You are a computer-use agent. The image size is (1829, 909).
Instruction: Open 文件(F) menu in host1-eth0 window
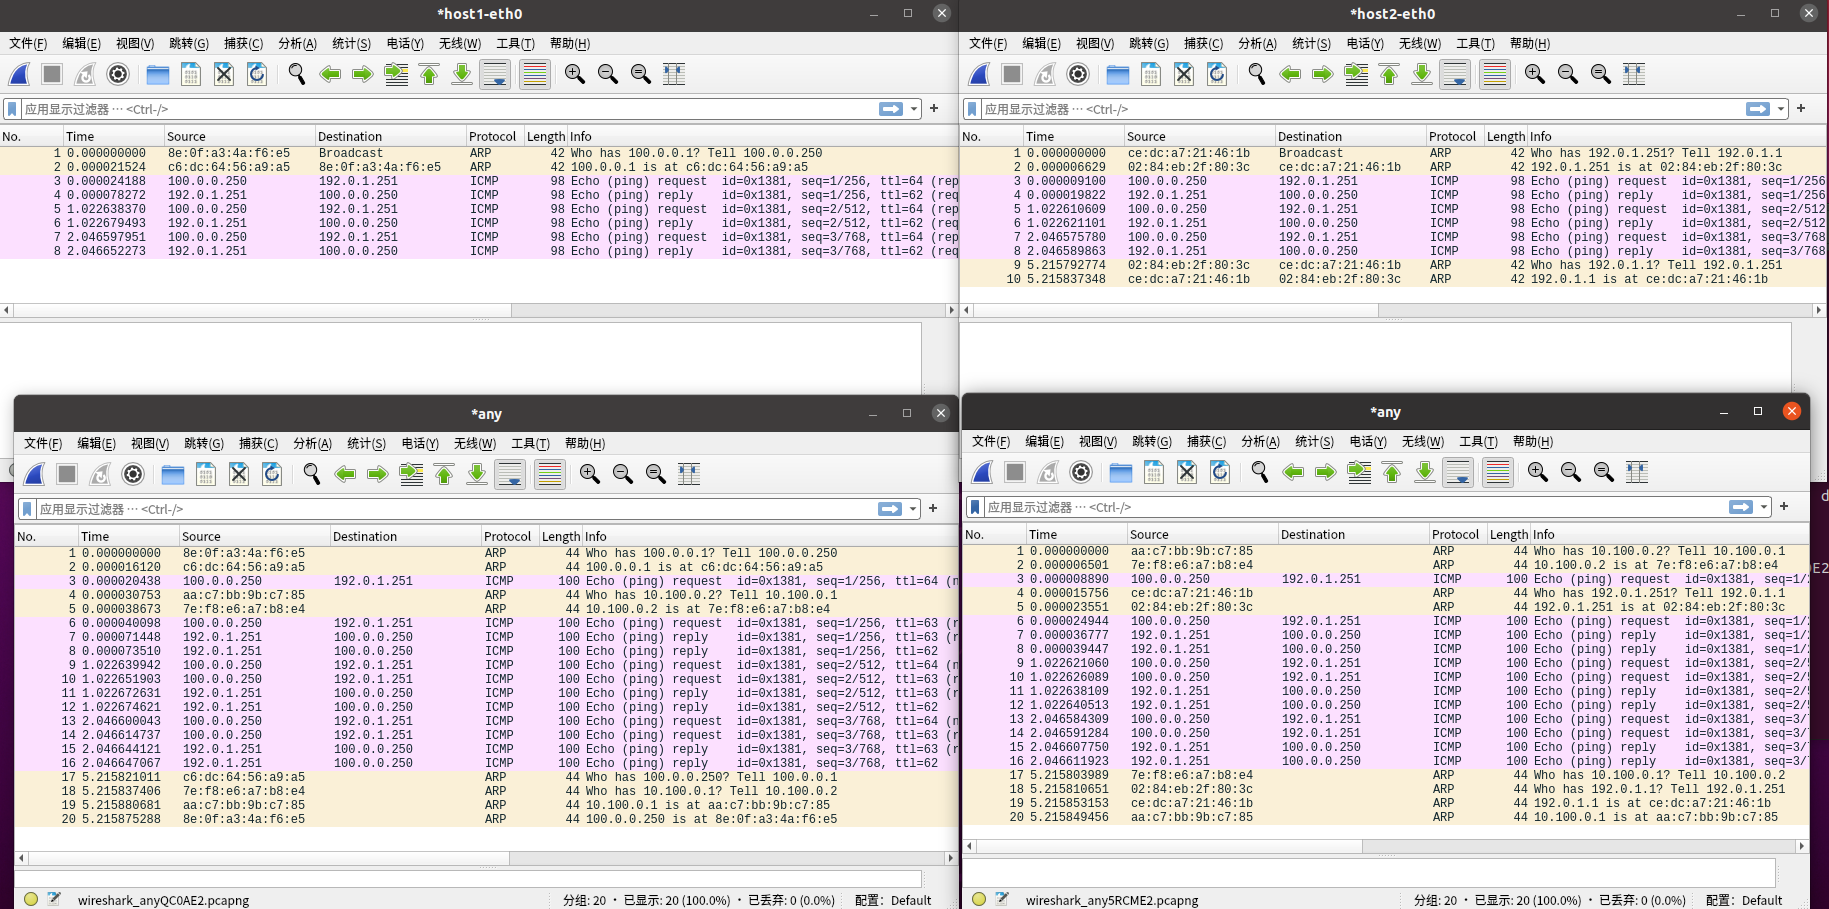pos(28,43)
